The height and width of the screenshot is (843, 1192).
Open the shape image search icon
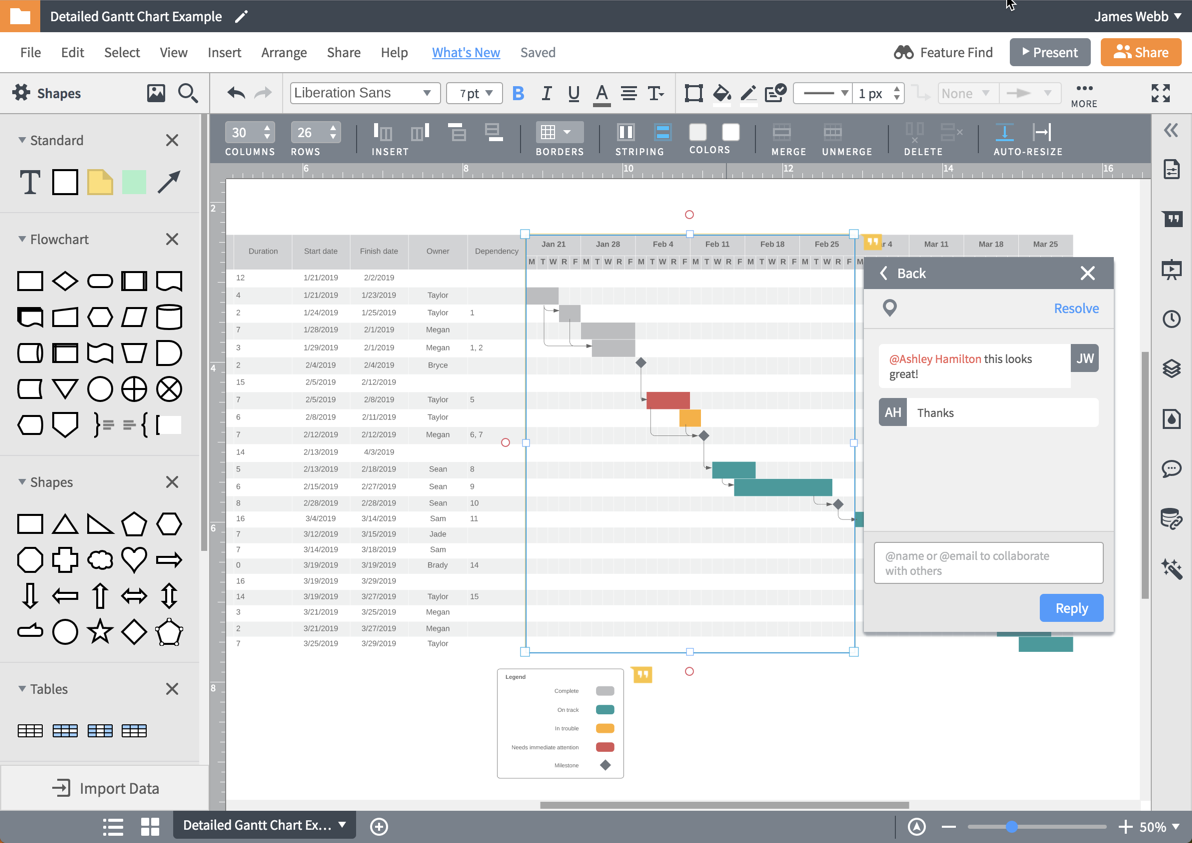tap(186, 93)
